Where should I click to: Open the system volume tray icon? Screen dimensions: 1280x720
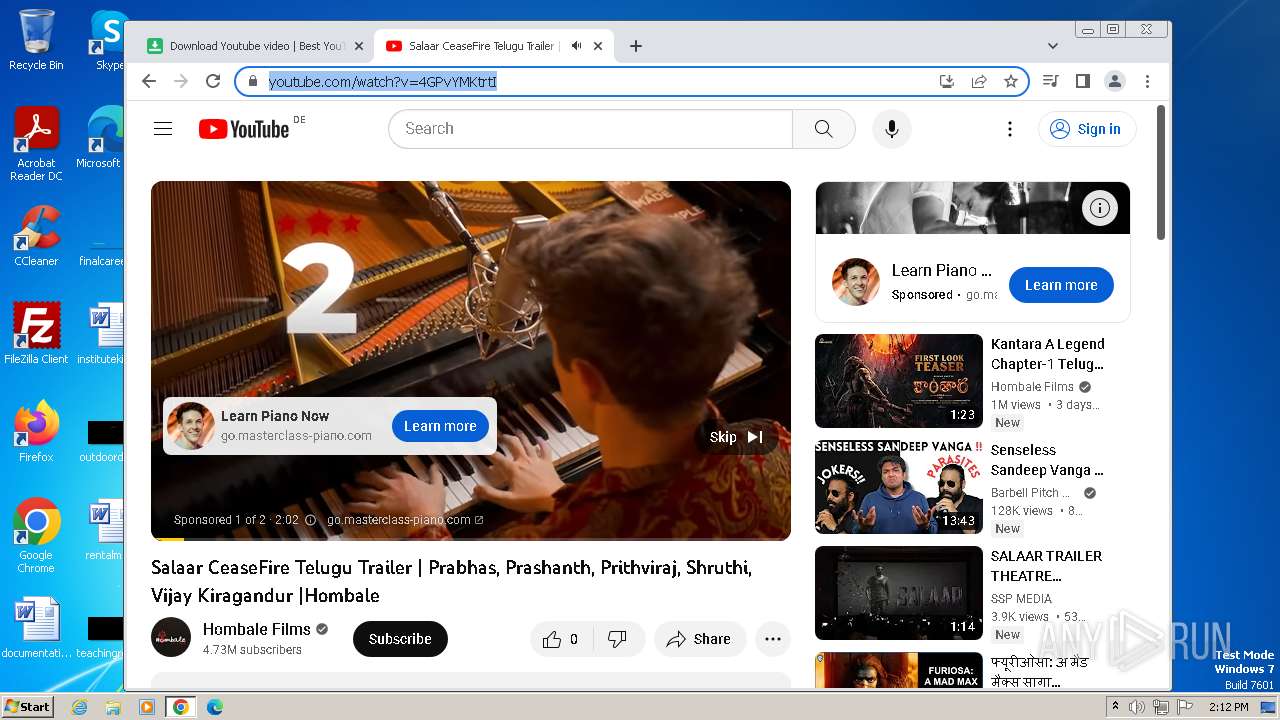[x=1137, y=707]
